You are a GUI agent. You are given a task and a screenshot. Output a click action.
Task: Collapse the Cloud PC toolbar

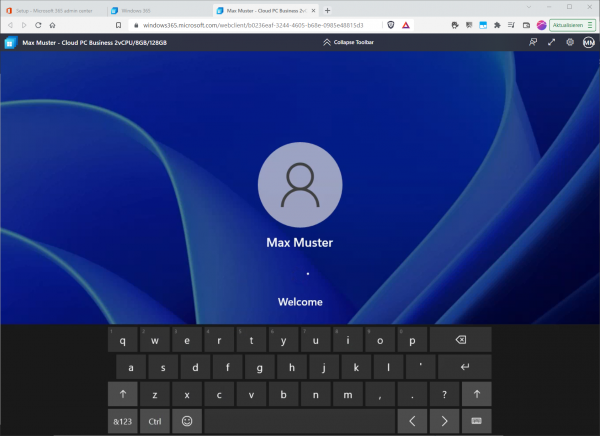pyautogui.click(x=350, y=42)
